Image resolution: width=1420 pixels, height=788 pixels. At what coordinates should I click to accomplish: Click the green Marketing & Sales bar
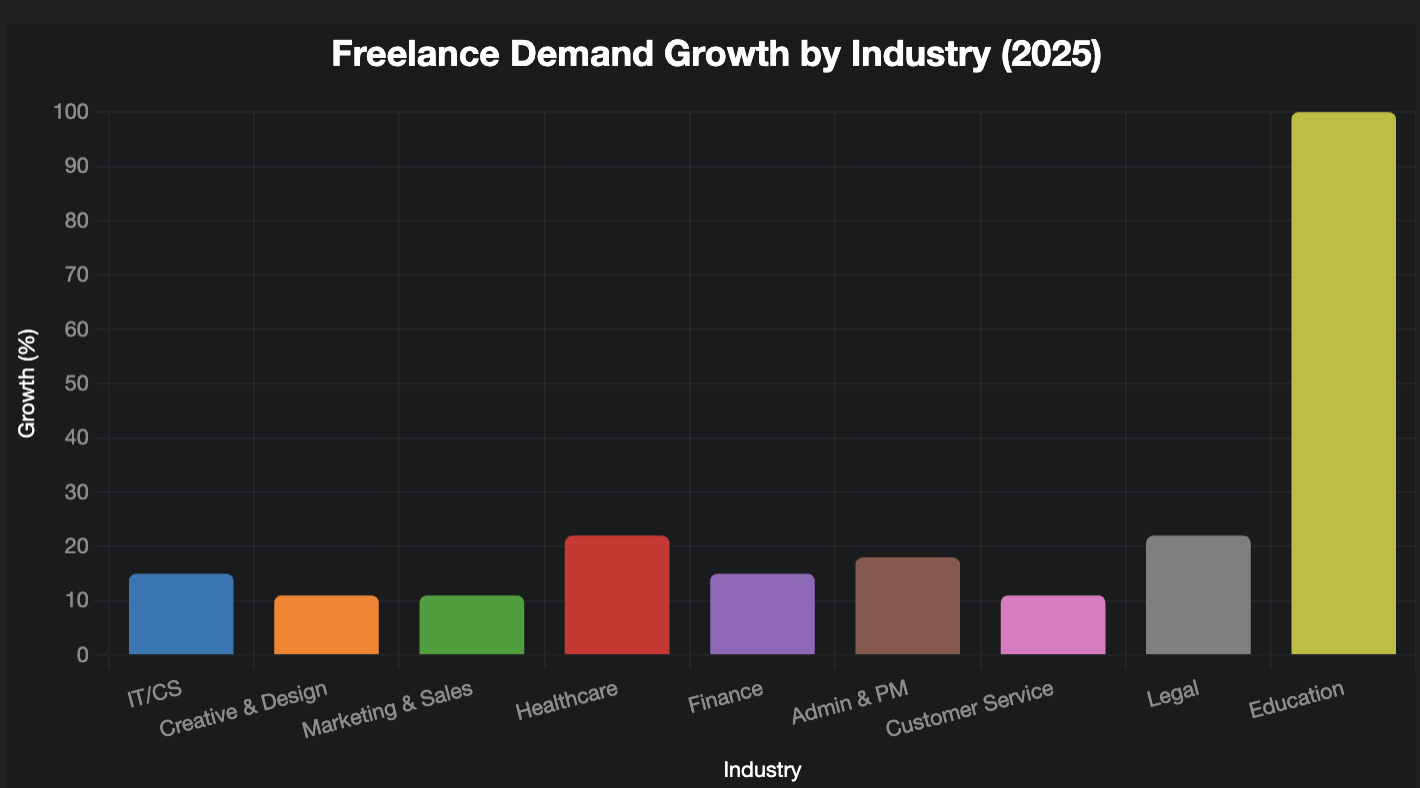pyautogui.click(x=471, y=625)
